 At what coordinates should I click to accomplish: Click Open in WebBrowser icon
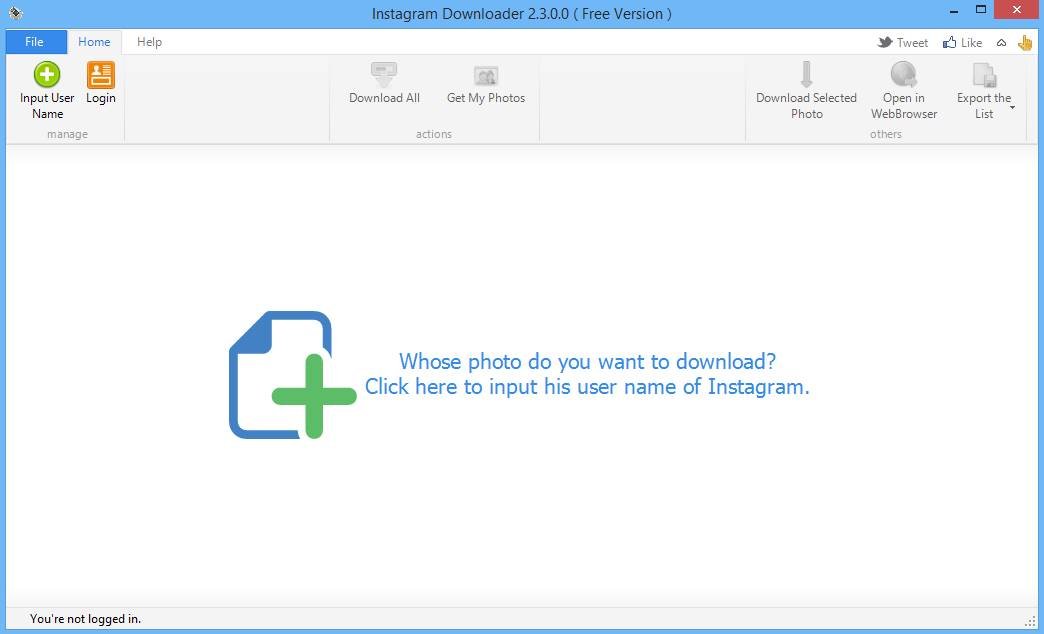[x=904, y=75]
